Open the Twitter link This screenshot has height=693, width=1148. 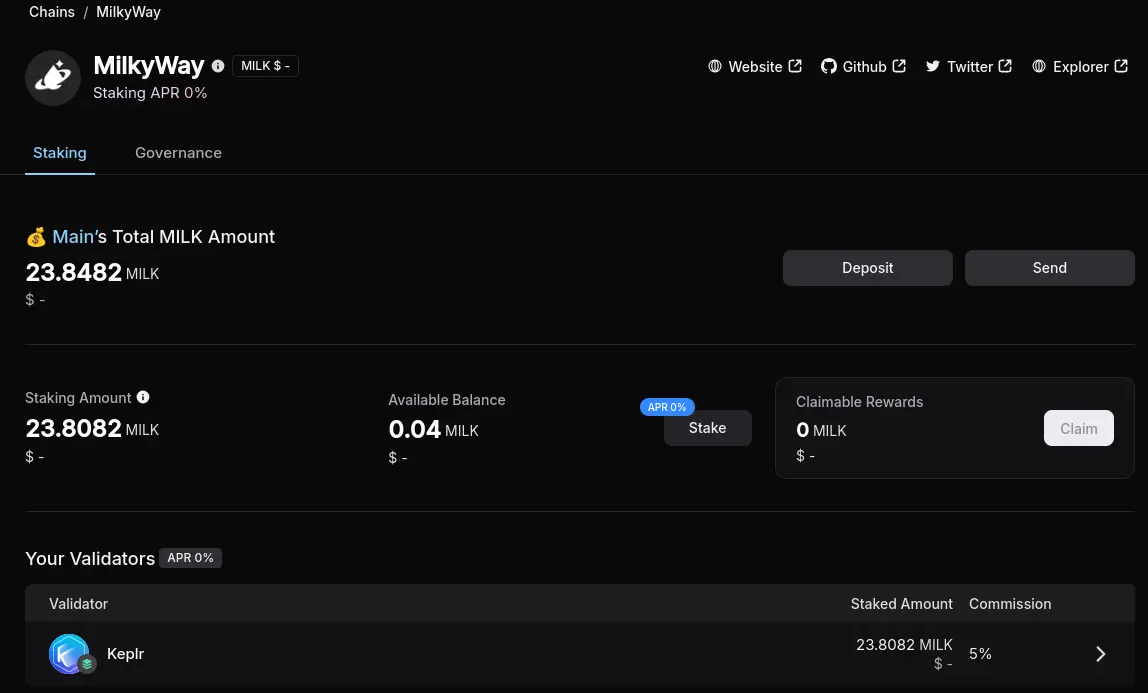click(969, 67)
